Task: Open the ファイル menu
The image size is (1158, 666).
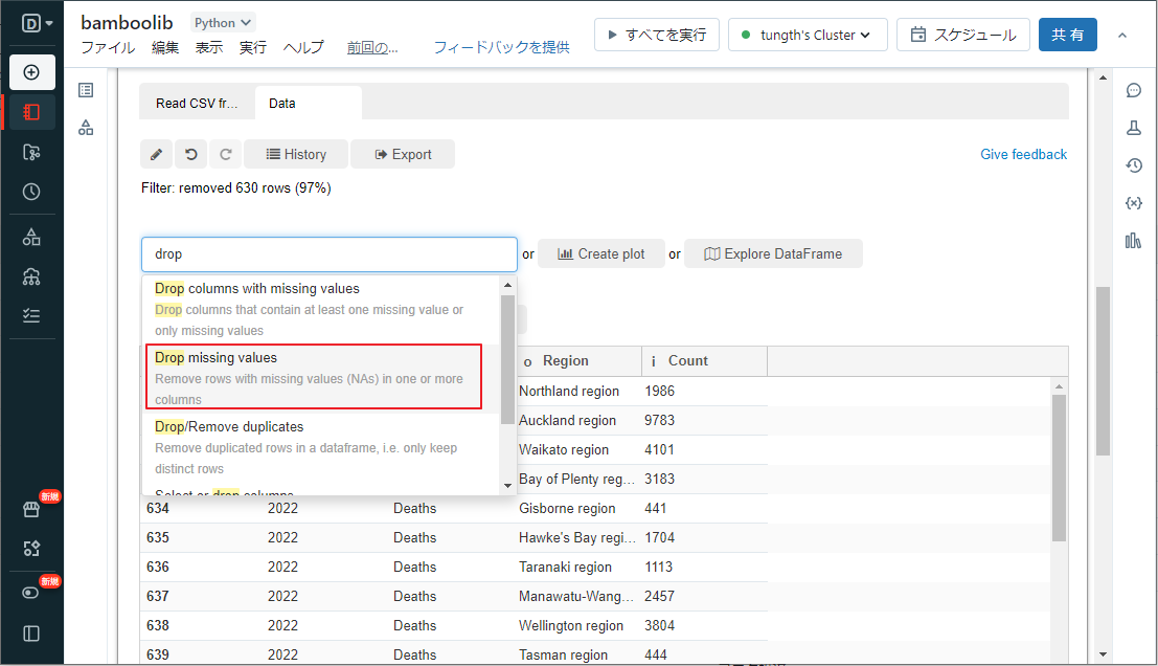Action: click(108, 47)
